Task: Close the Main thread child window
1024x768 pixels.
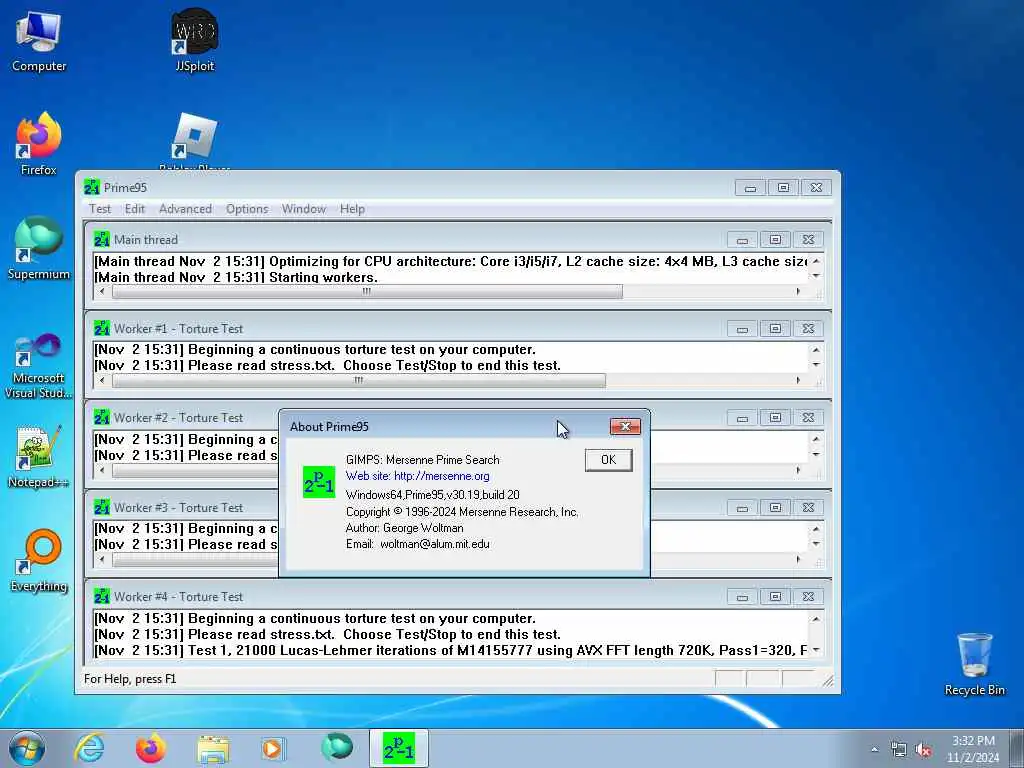Action: click(x=808, y=240)
